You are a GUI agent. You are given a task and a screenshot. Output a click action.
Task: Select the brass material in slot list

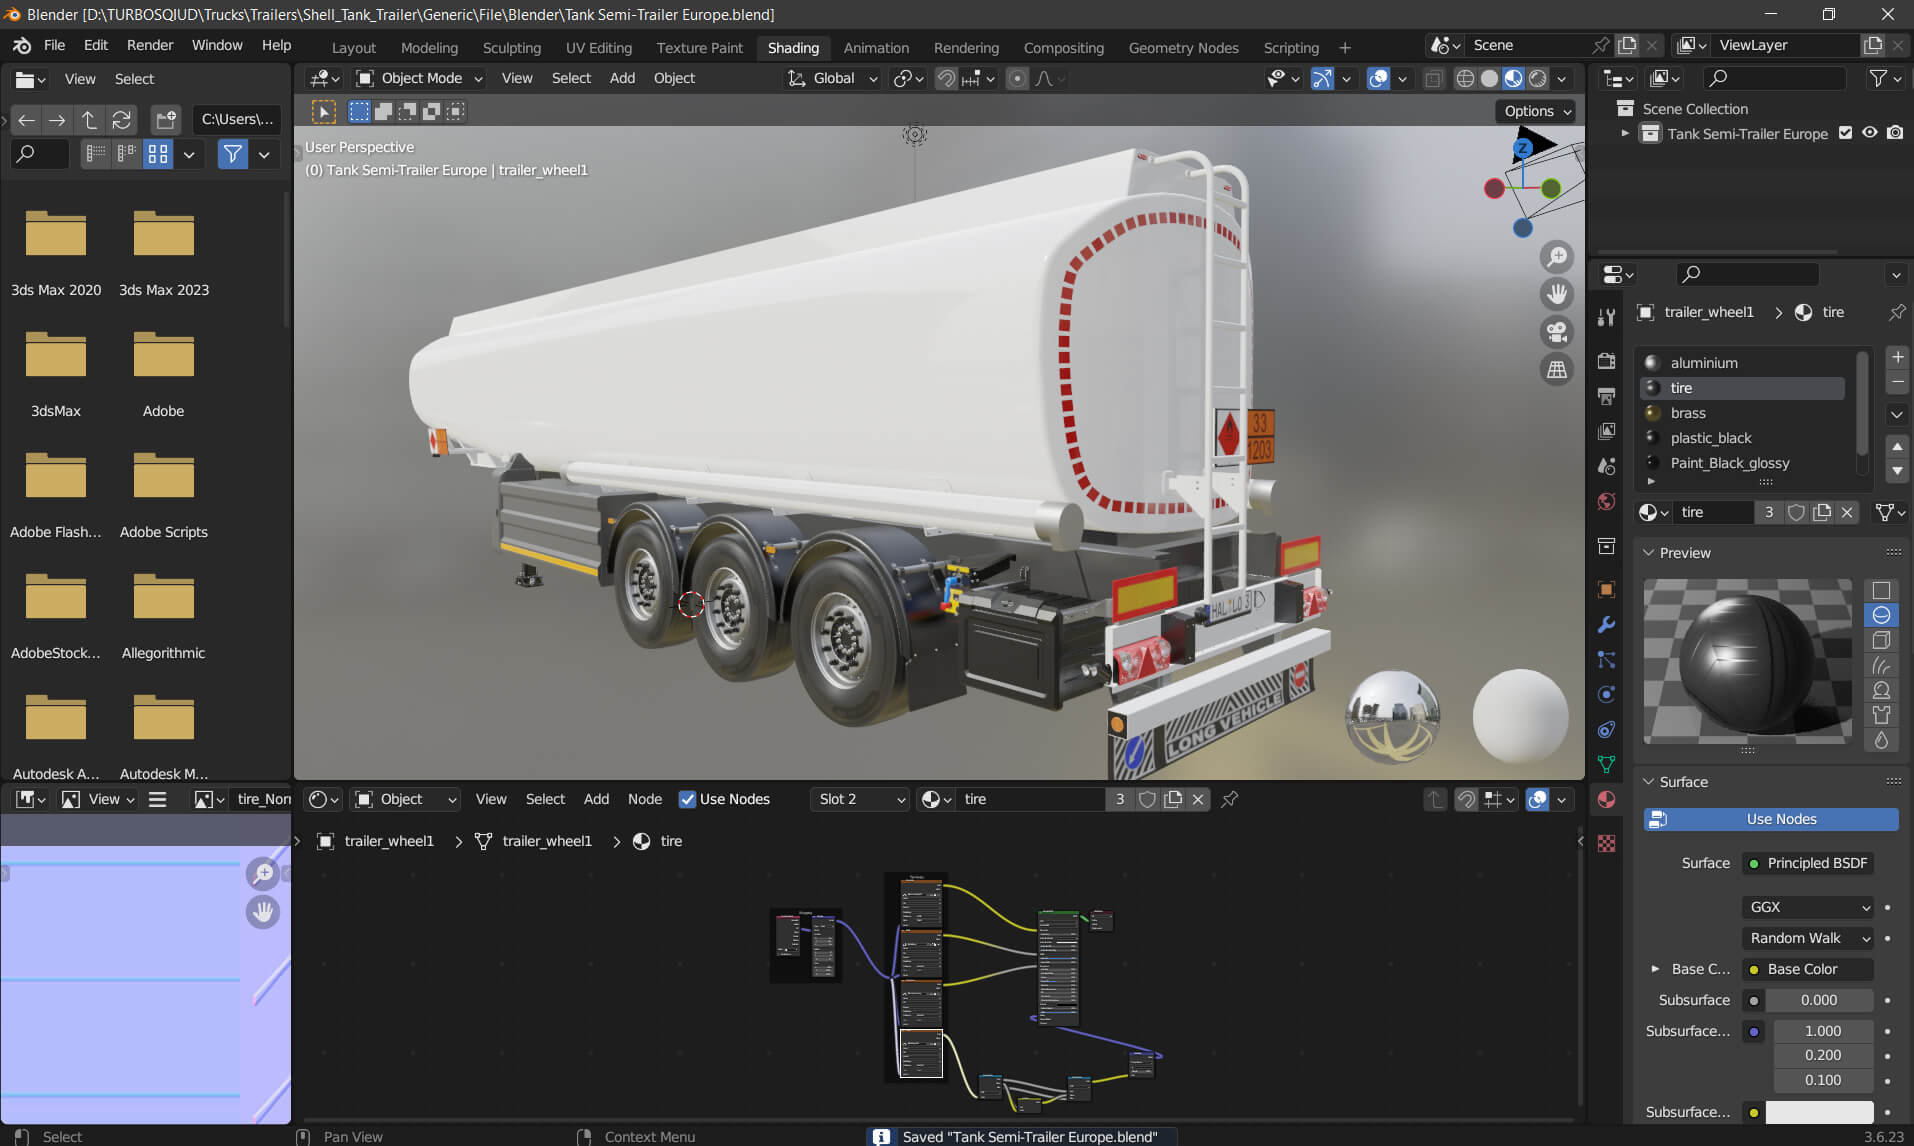(1742, 413)
